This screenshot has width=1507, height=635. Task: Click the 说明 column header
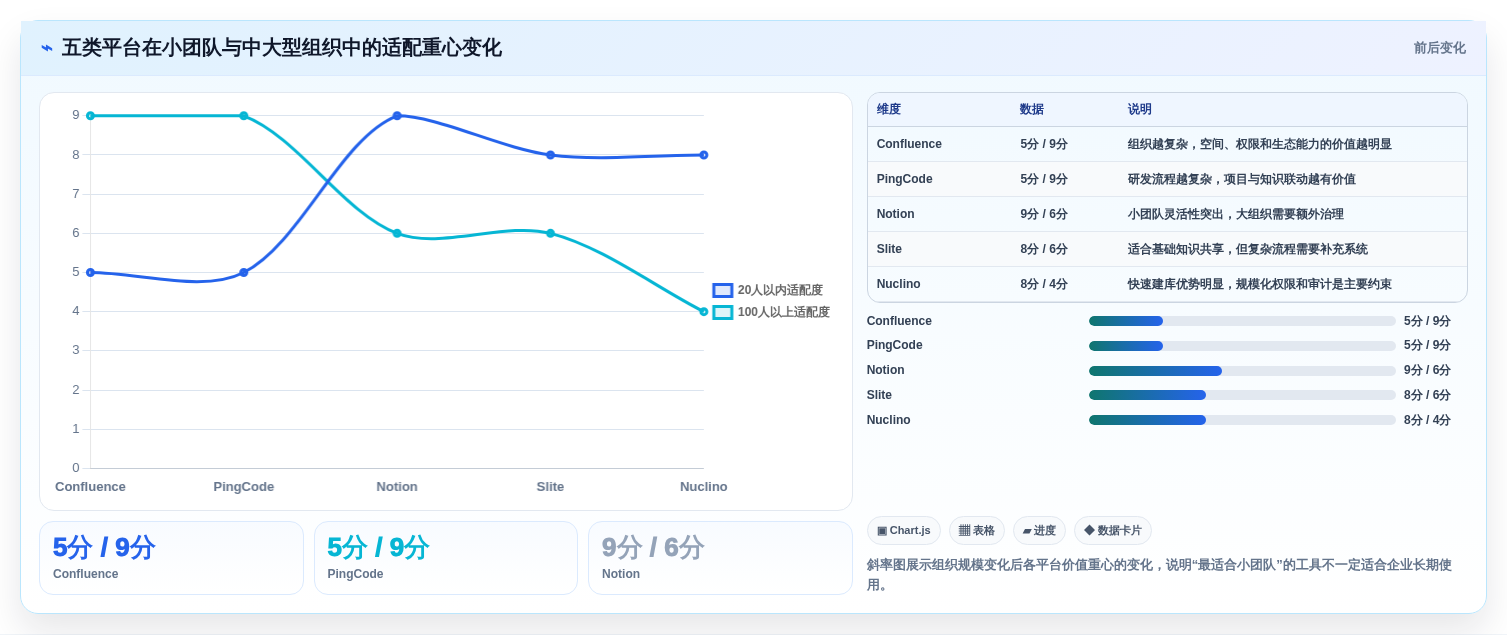pos(1139,110)
